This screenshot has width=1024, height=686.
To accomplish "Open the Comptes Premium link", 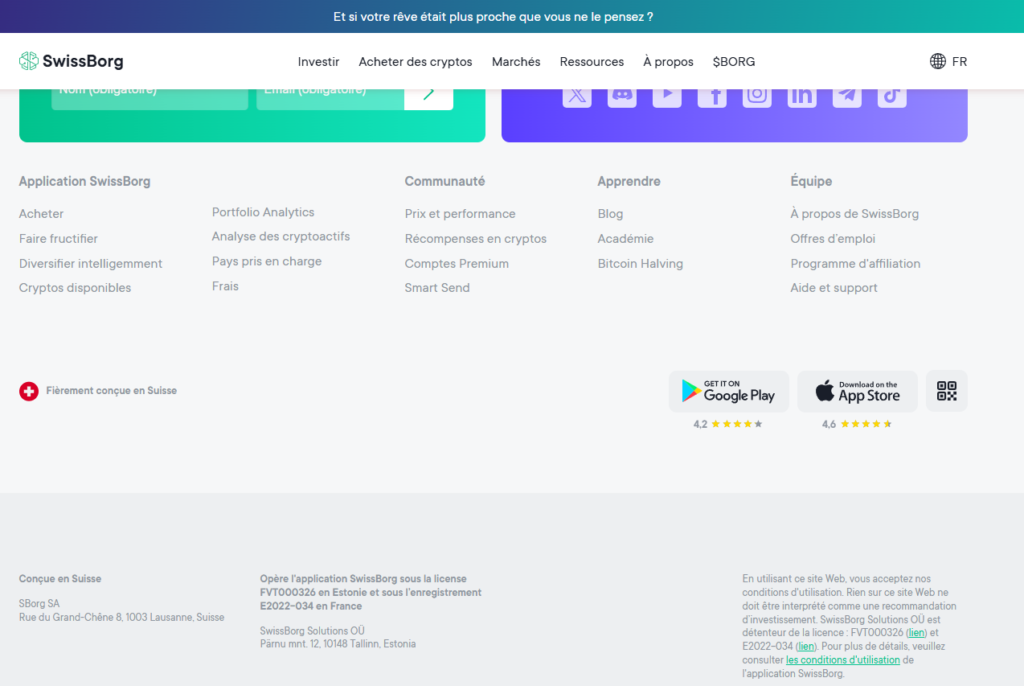I will click(x=456, y=263).
